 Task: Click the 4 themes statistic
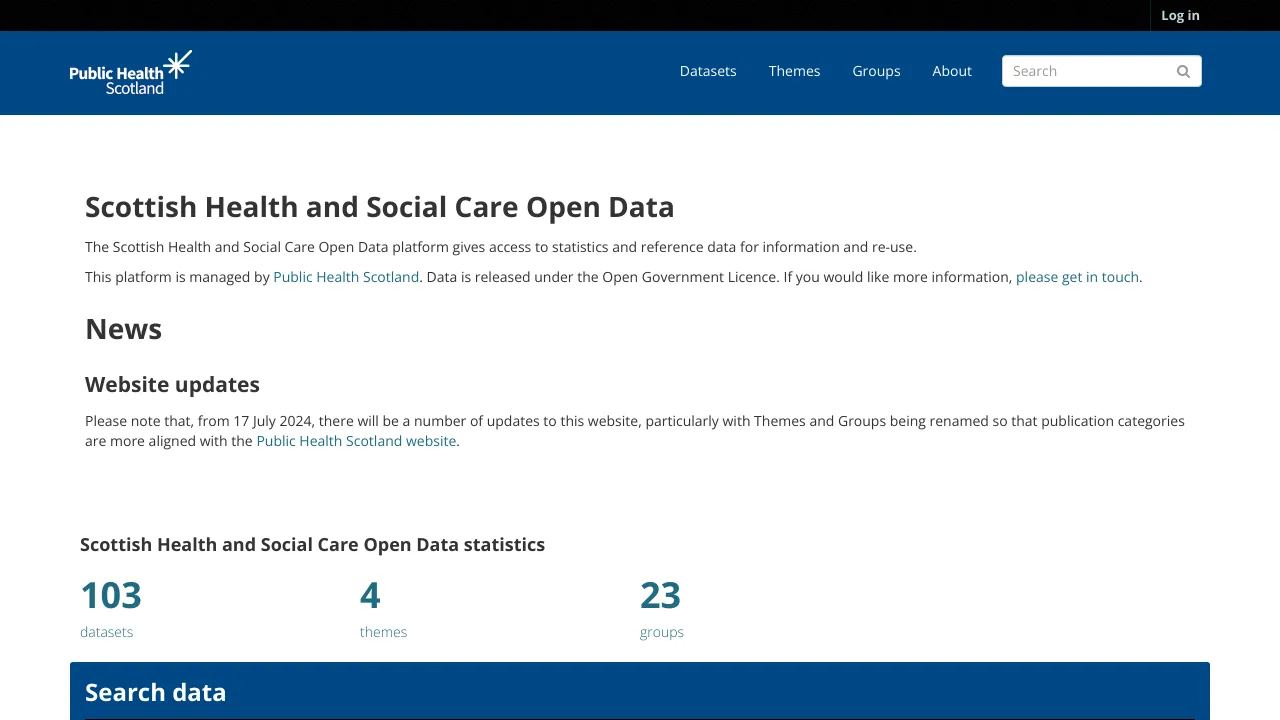tap(370, 595)
